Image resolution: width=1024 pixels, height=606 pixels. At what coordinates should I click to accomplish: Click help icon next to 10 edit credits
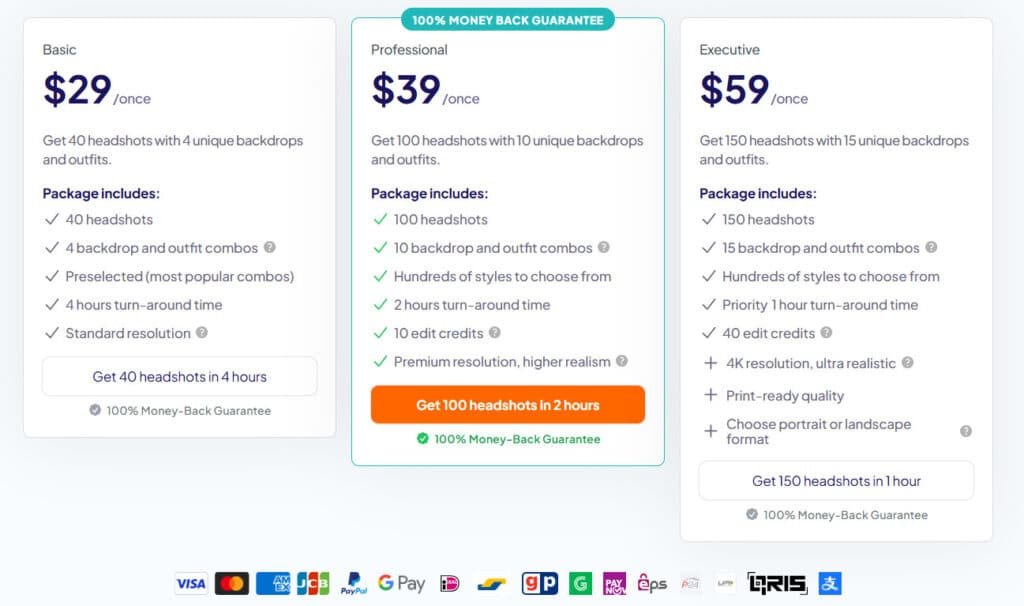(494, 333)
